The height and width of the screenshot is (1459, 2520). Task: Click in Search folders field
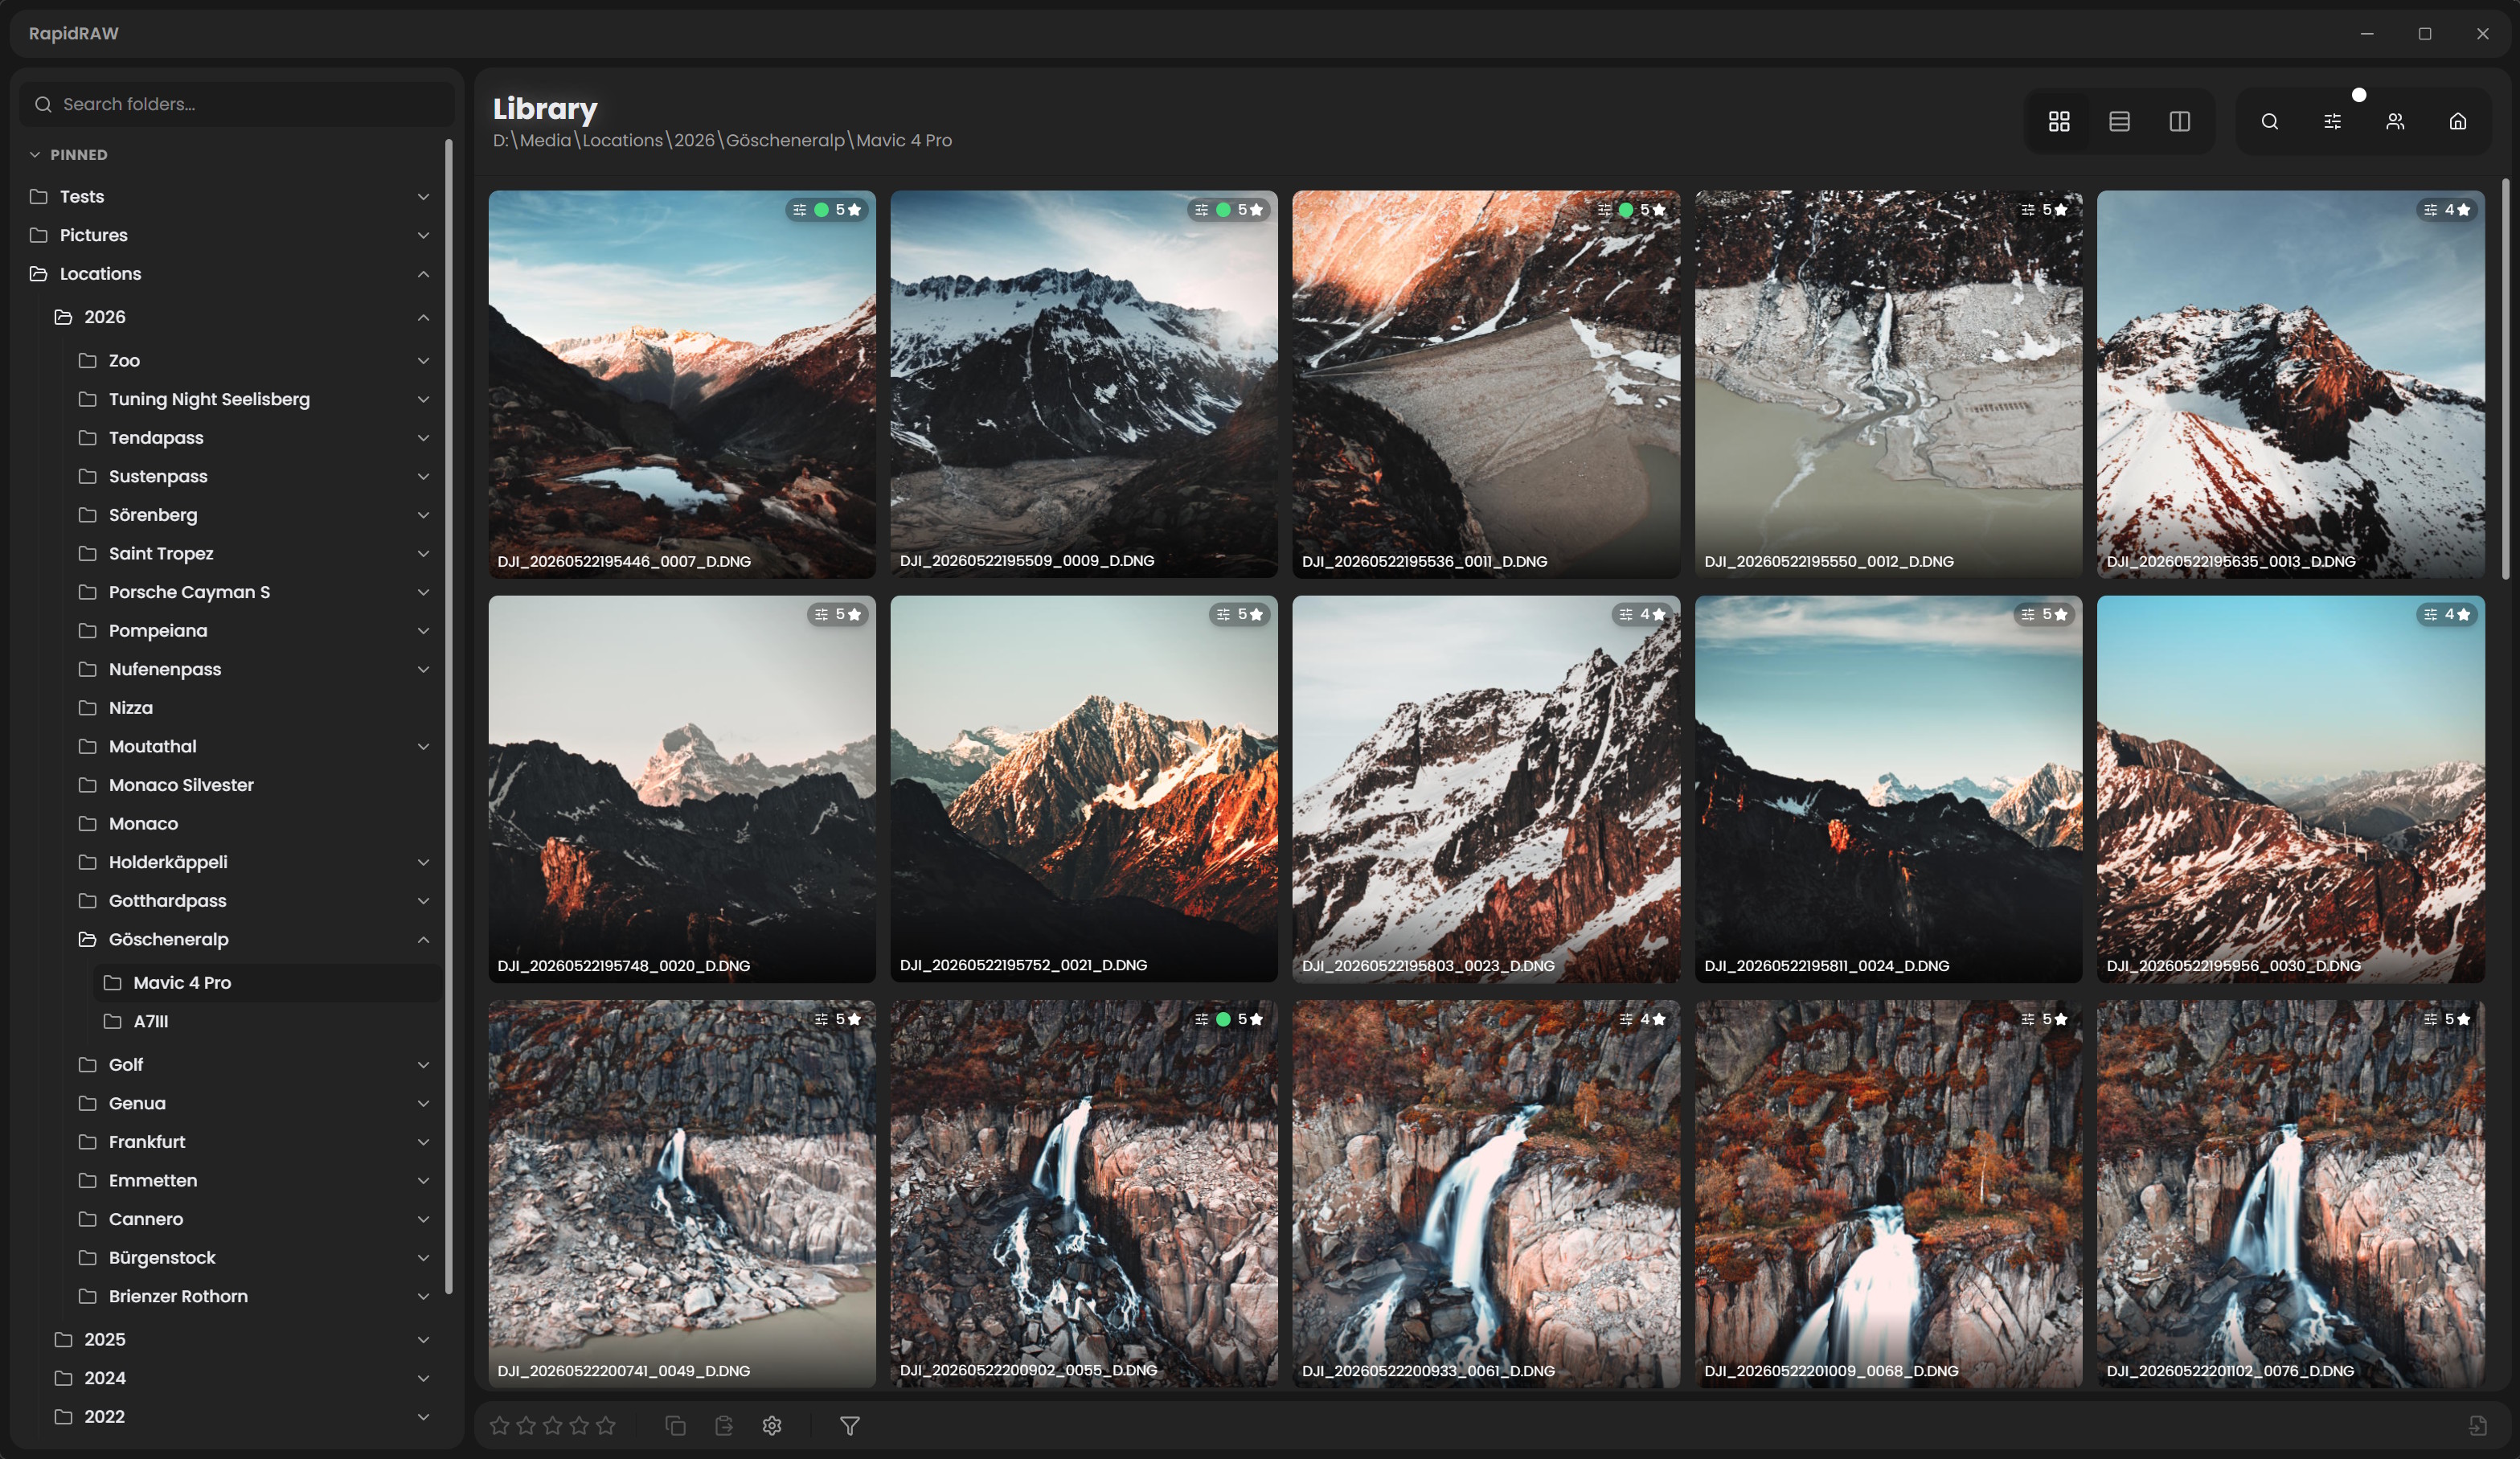click(237, 104)
